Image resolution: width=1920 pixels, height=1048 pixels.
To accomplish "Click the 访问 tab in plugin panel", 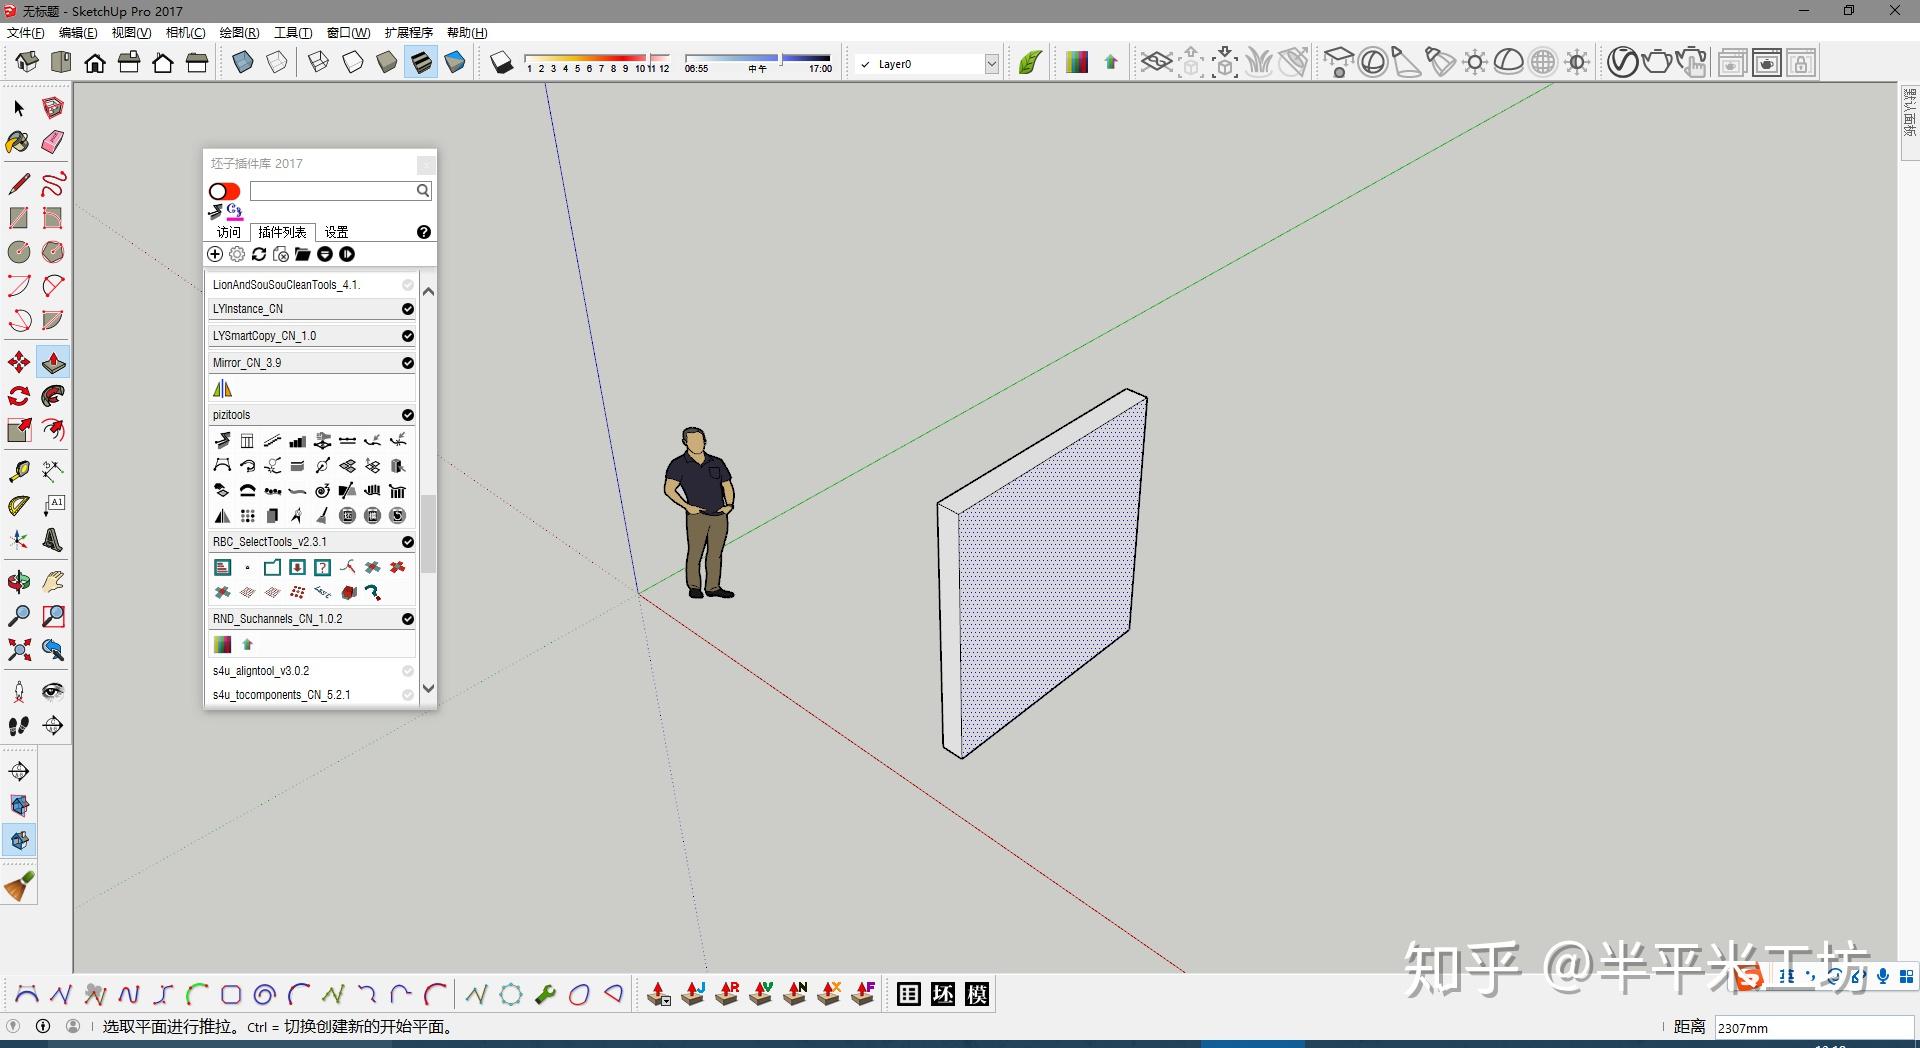I will 229,232.
